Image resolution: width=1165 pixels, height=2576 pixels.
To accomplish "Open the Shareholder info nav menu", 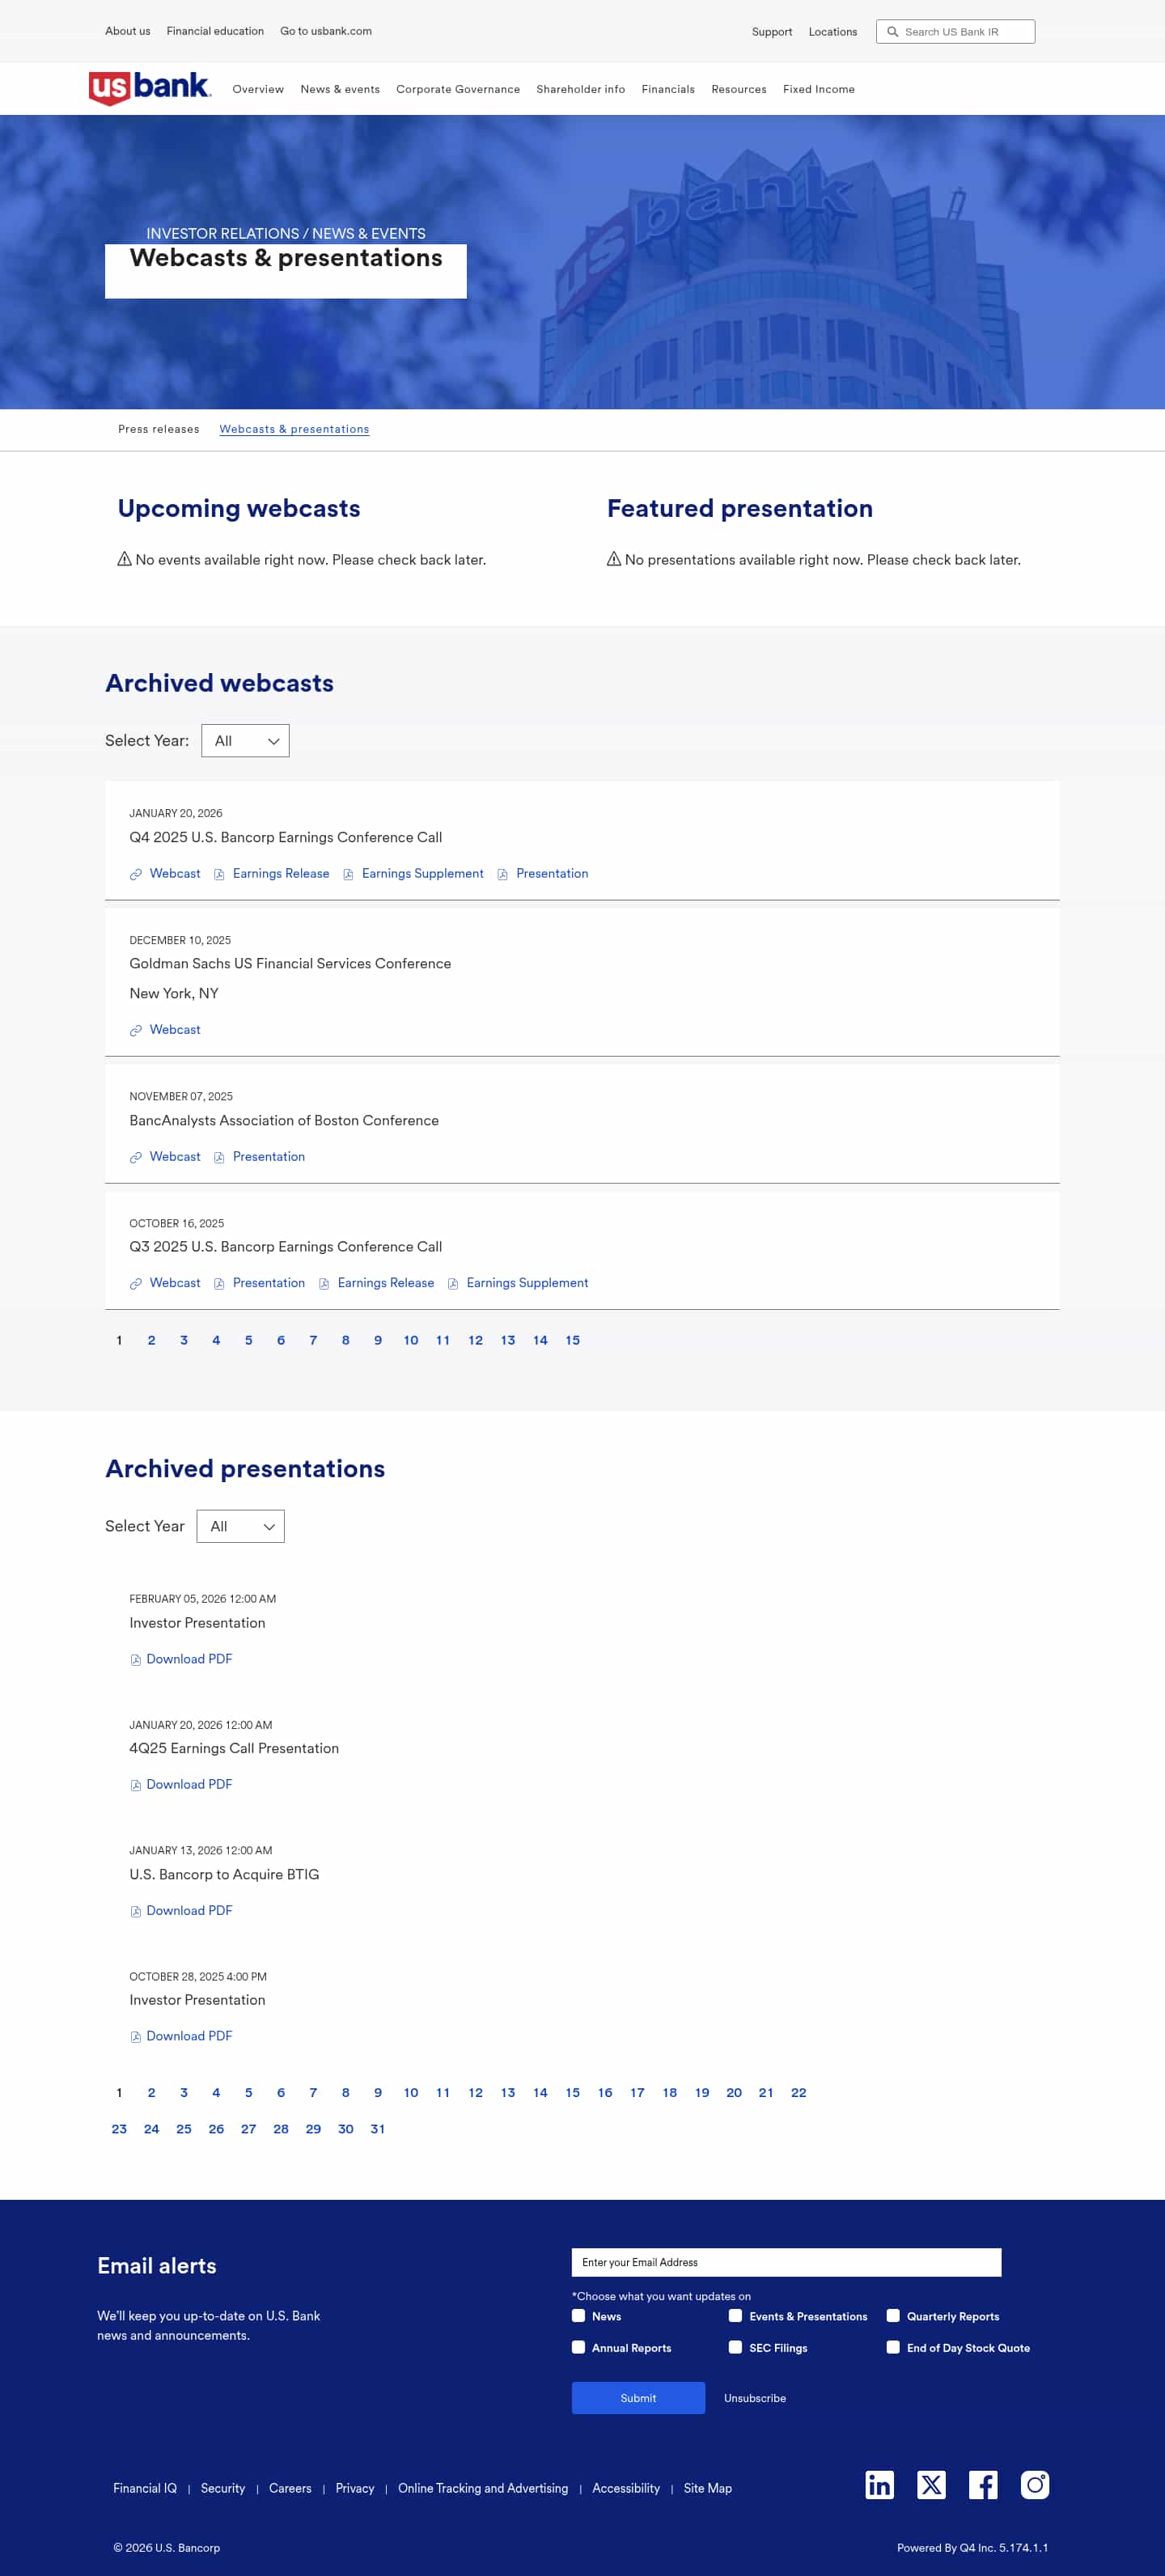I will click(580, 89).
